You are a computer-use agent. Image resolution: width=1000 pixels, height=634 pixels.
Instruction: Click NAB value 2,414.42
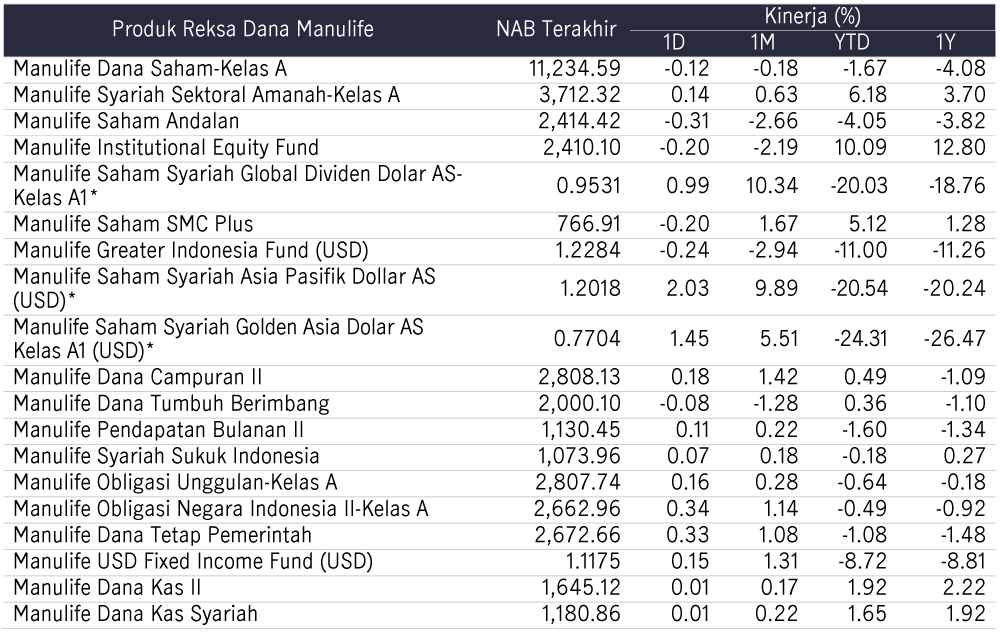[x=580, y=121]
